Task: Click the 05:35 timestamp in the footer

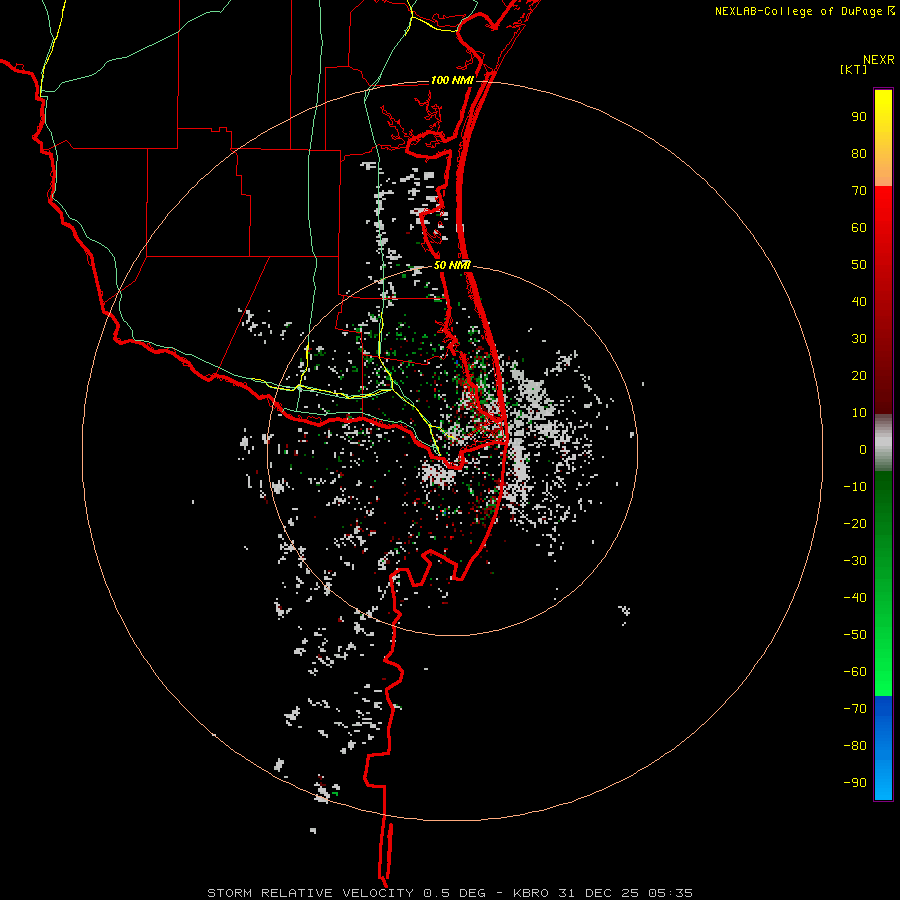Action: coord(670,893)
